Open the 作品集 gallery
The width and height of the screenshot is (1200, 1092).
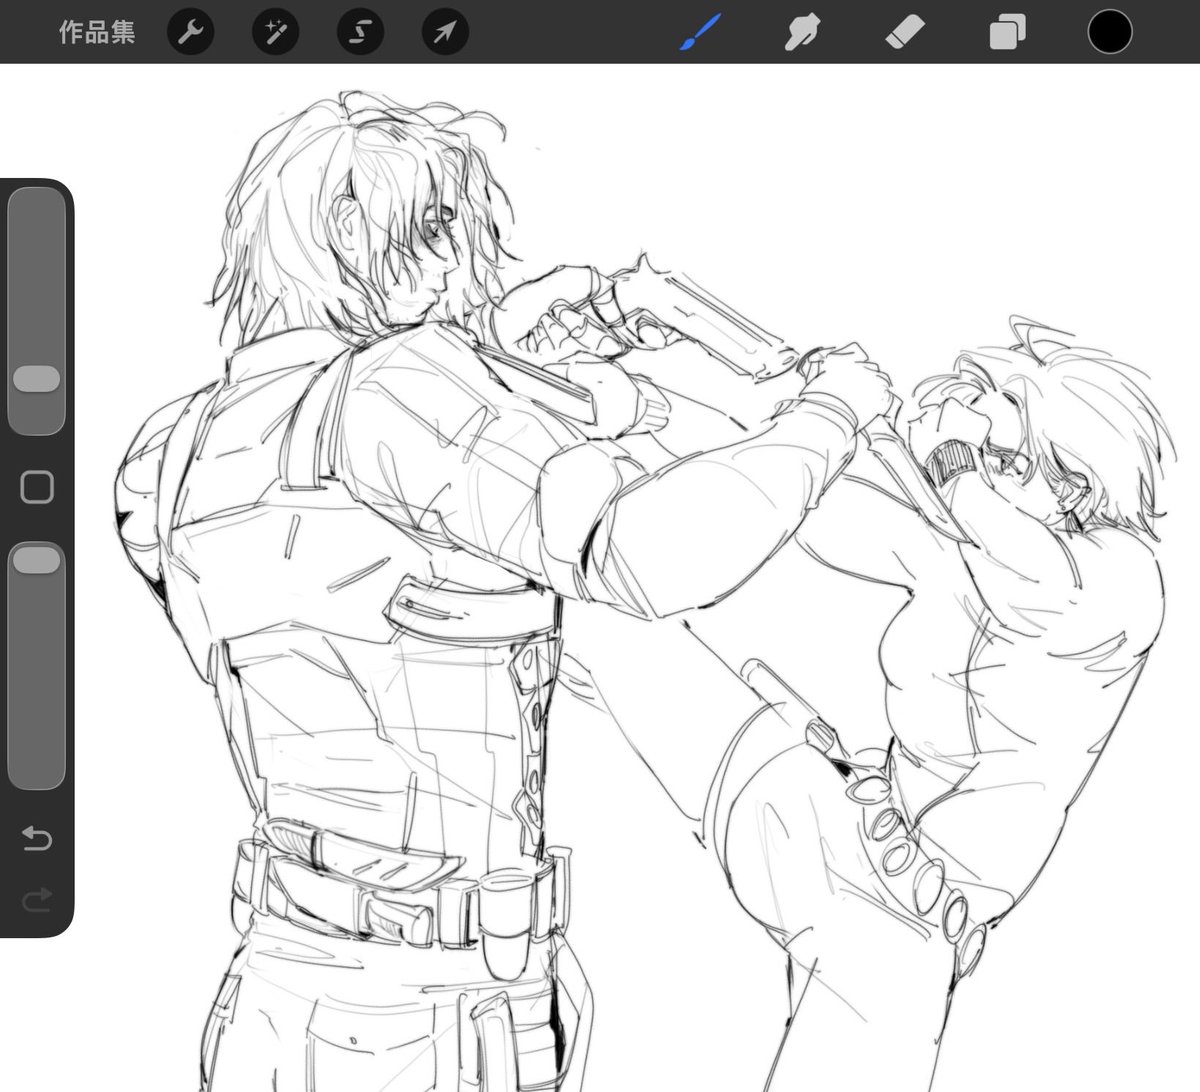tap(97, 33)
